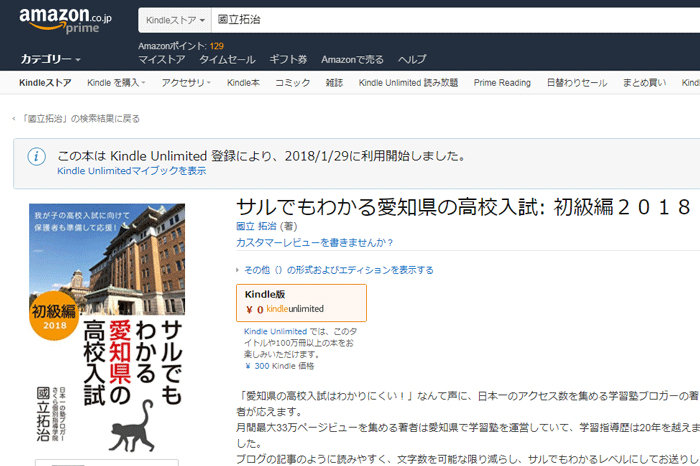Open the ヘルプ page
This screenshot has width=700, height=466.
point(412,59)
